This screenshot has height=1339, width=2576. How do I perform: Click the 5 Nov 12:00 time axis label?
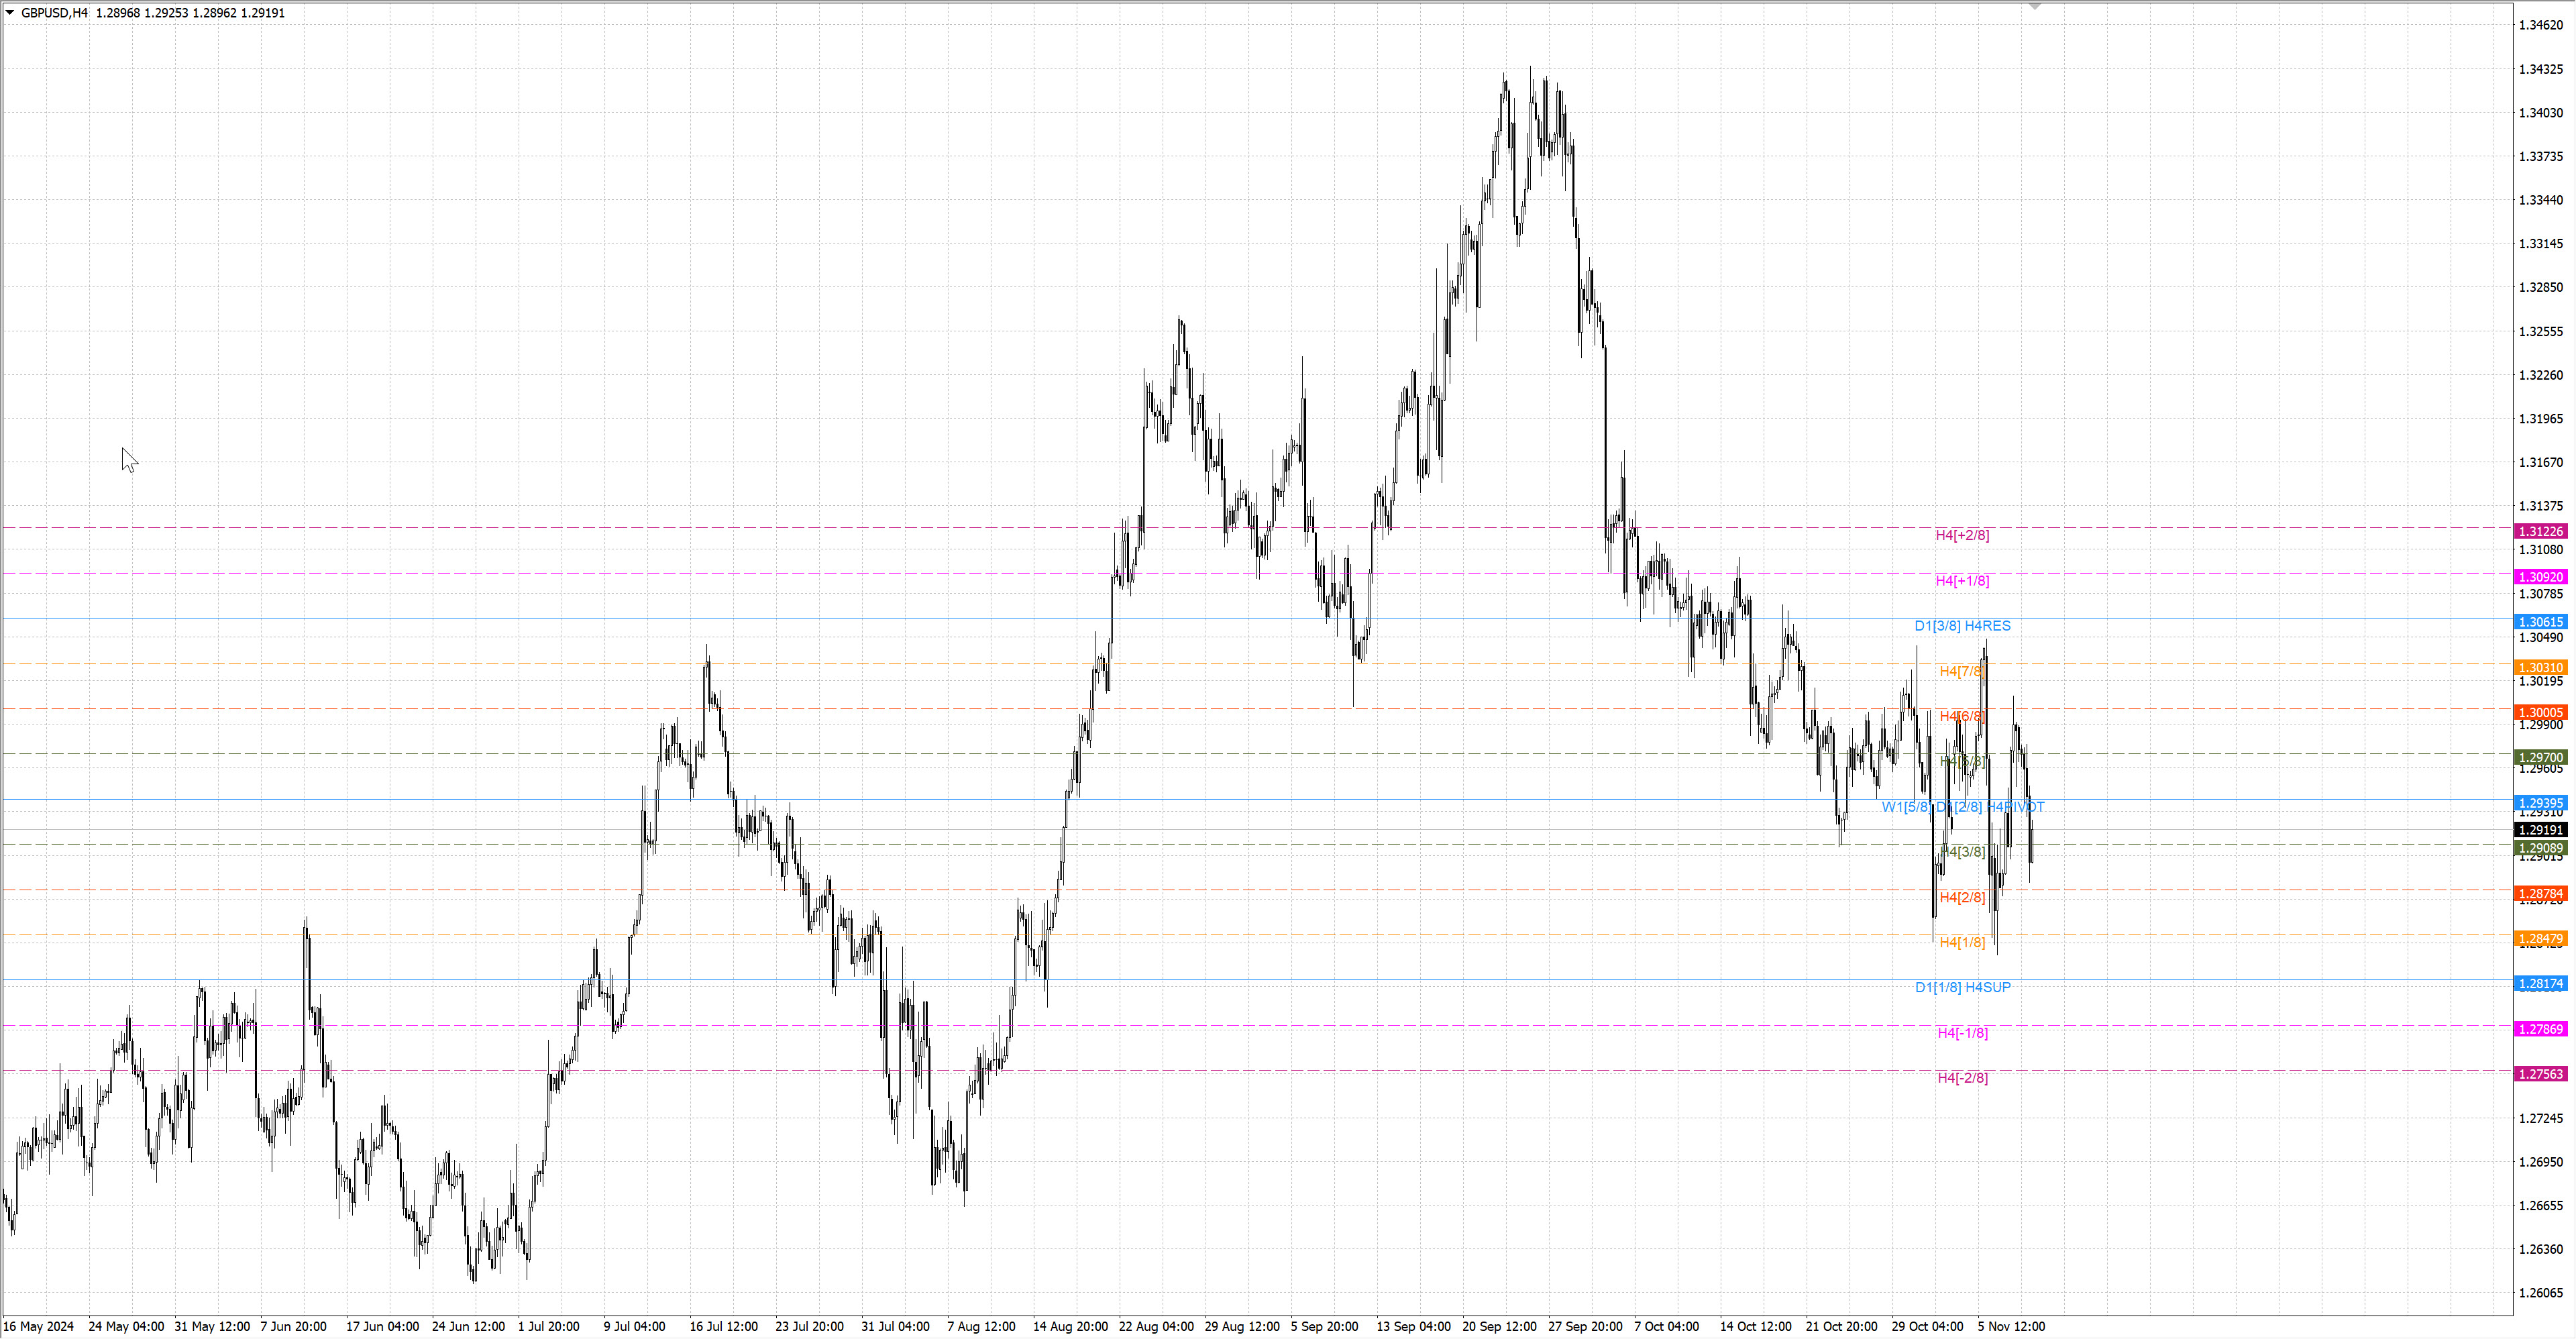click(2011, 1327)
